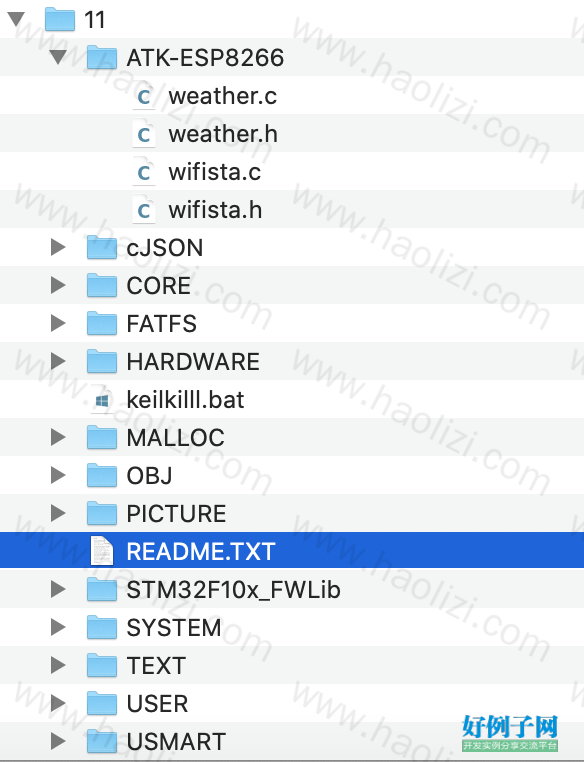Click the FATFS folder icon
The width and height of the screenshot is (584, 762).
102,323
